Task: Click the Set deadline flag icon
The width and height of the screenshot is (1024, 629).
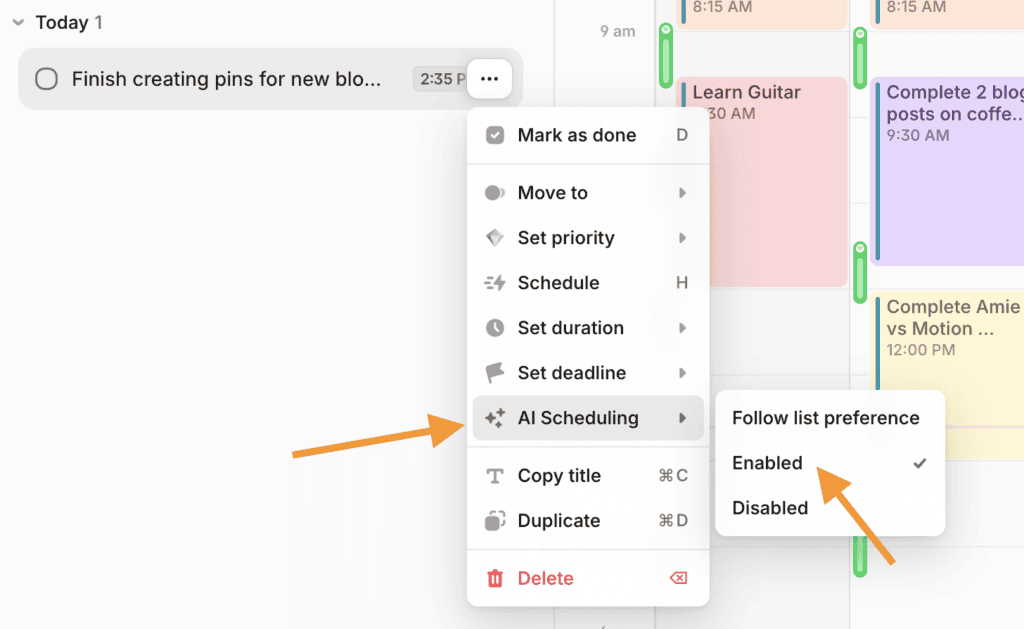Action: click(x=494, y=373)
